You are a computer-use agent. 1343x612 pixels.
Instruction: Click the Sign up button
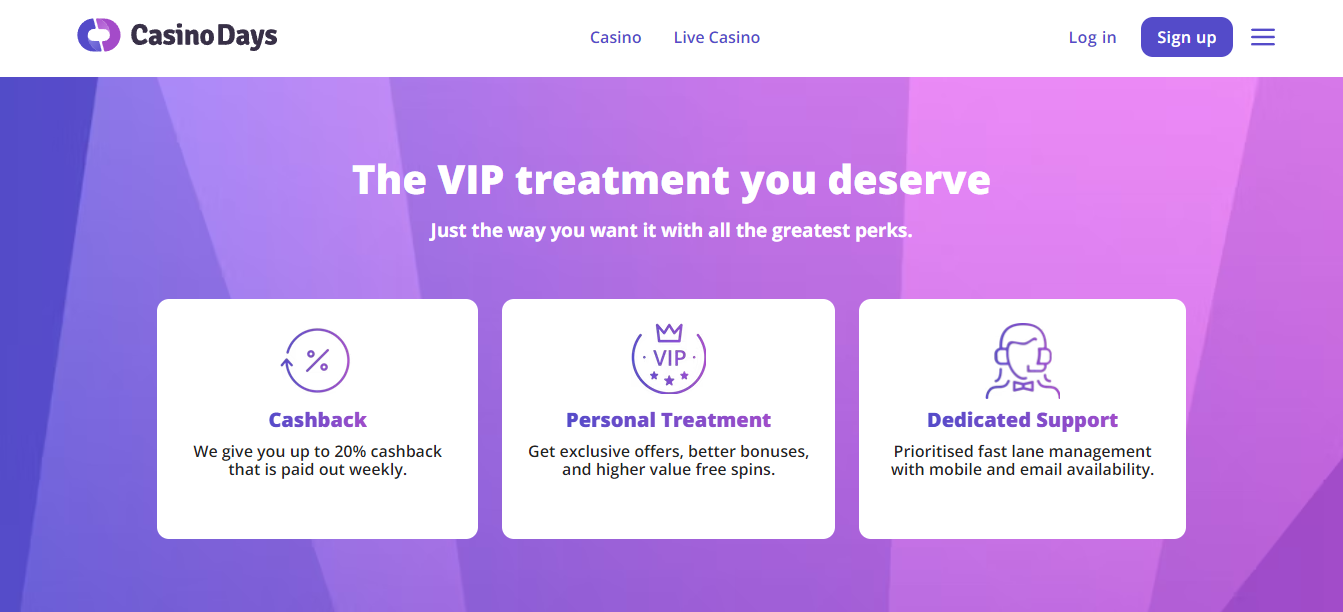(1187, 37)
